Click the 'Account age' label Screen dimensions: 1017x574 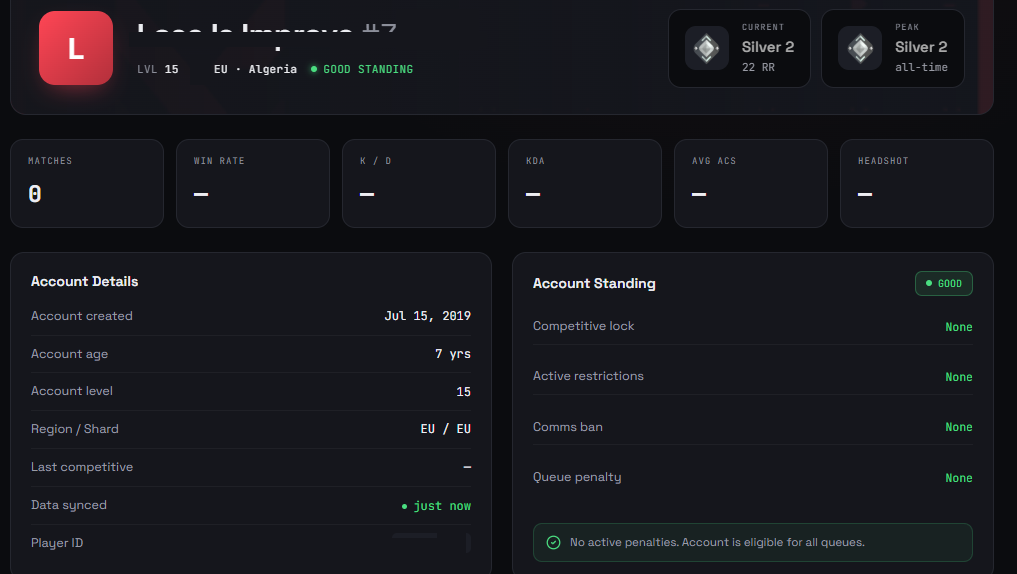[x=69, y=354]
